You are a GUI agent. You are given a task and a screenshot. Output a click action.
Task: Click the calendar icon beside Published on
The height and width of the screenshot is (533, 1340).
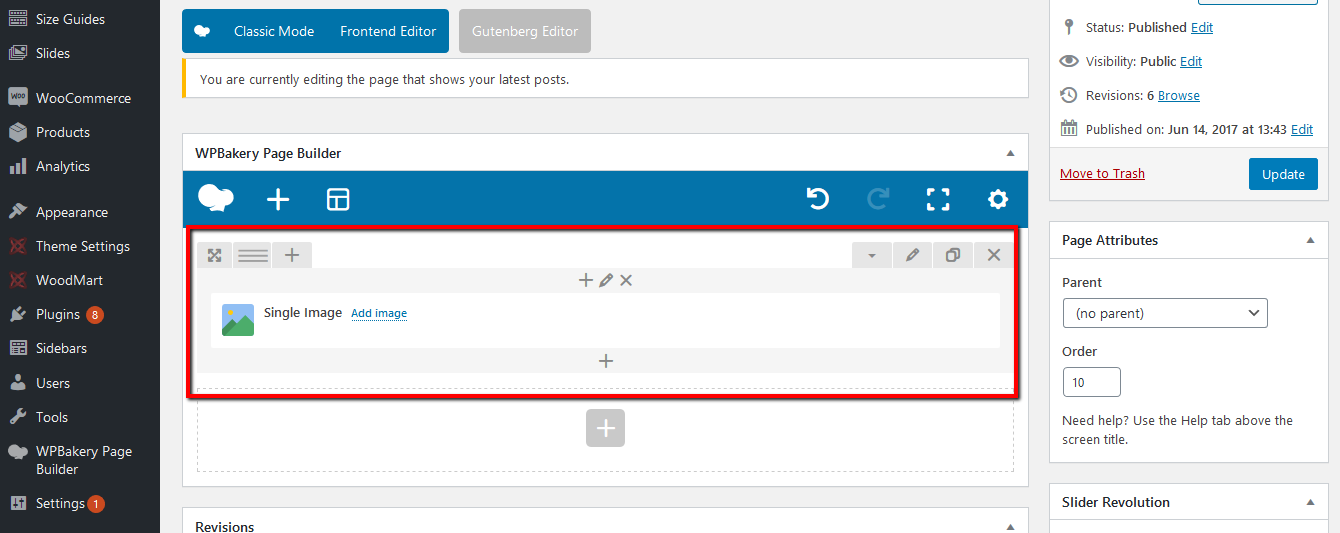click(1069, 128)
